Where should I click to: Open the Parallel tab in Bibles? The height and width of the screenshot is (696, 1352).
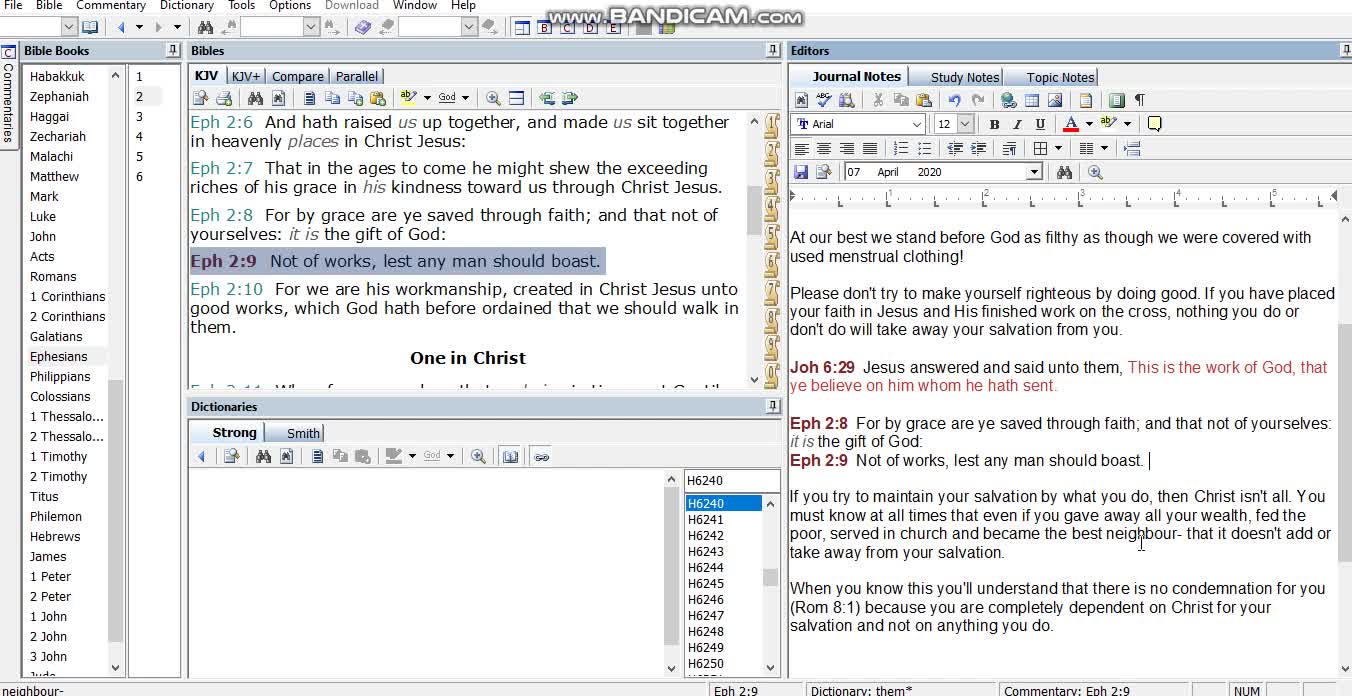click(357, 76)
